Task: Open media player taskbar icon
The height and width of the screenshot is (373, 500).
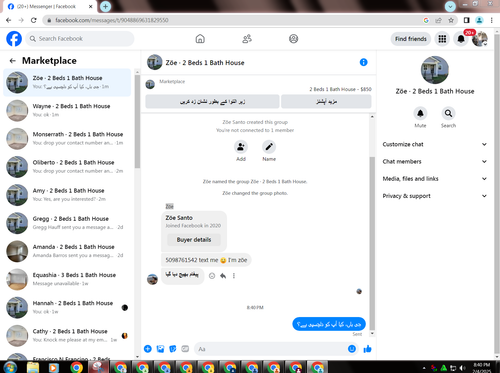Action: coord(53,367)
